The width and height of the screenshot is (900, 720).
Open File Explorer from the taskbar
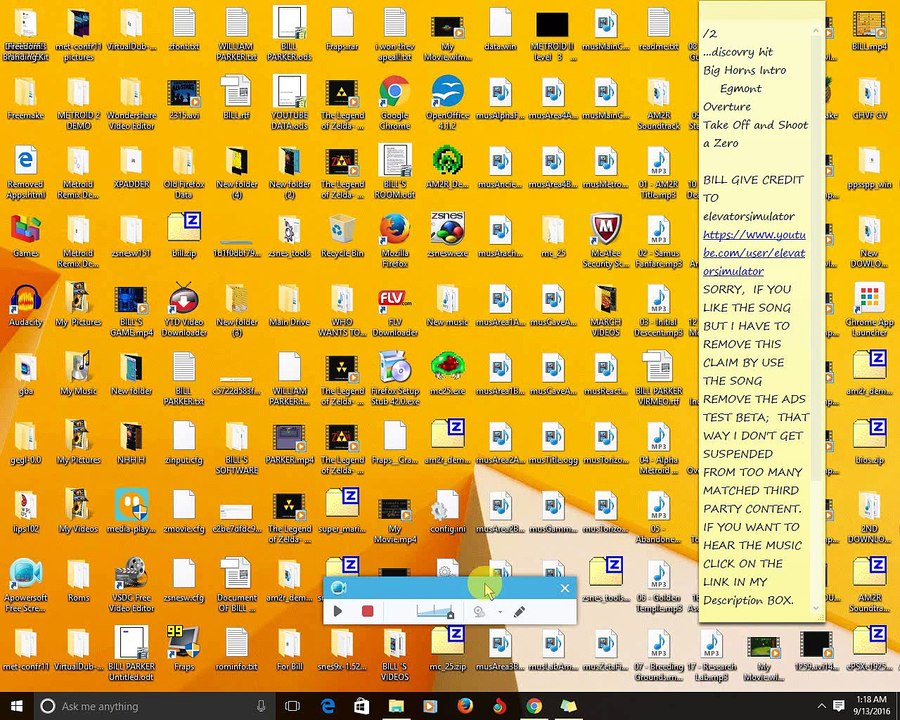coord(396,706)
